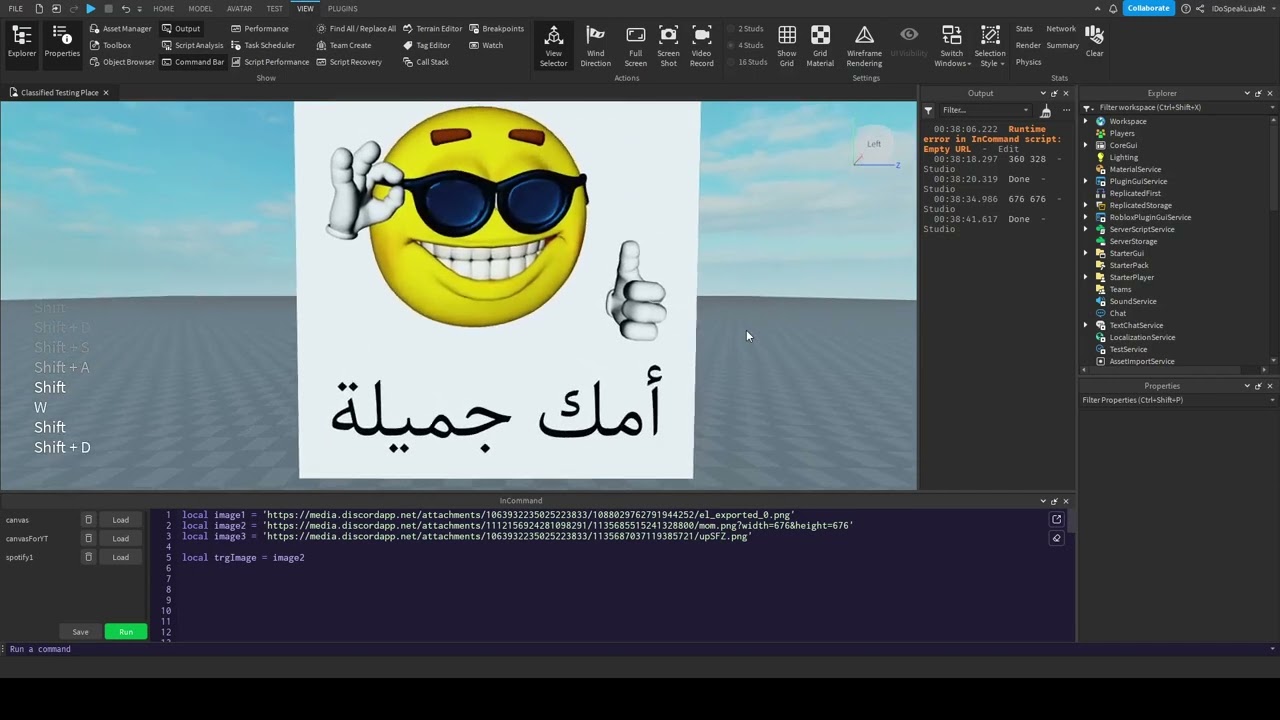Open the Switch Windows dropdown
Screen dimensions: 1280x720
point(952,46)
